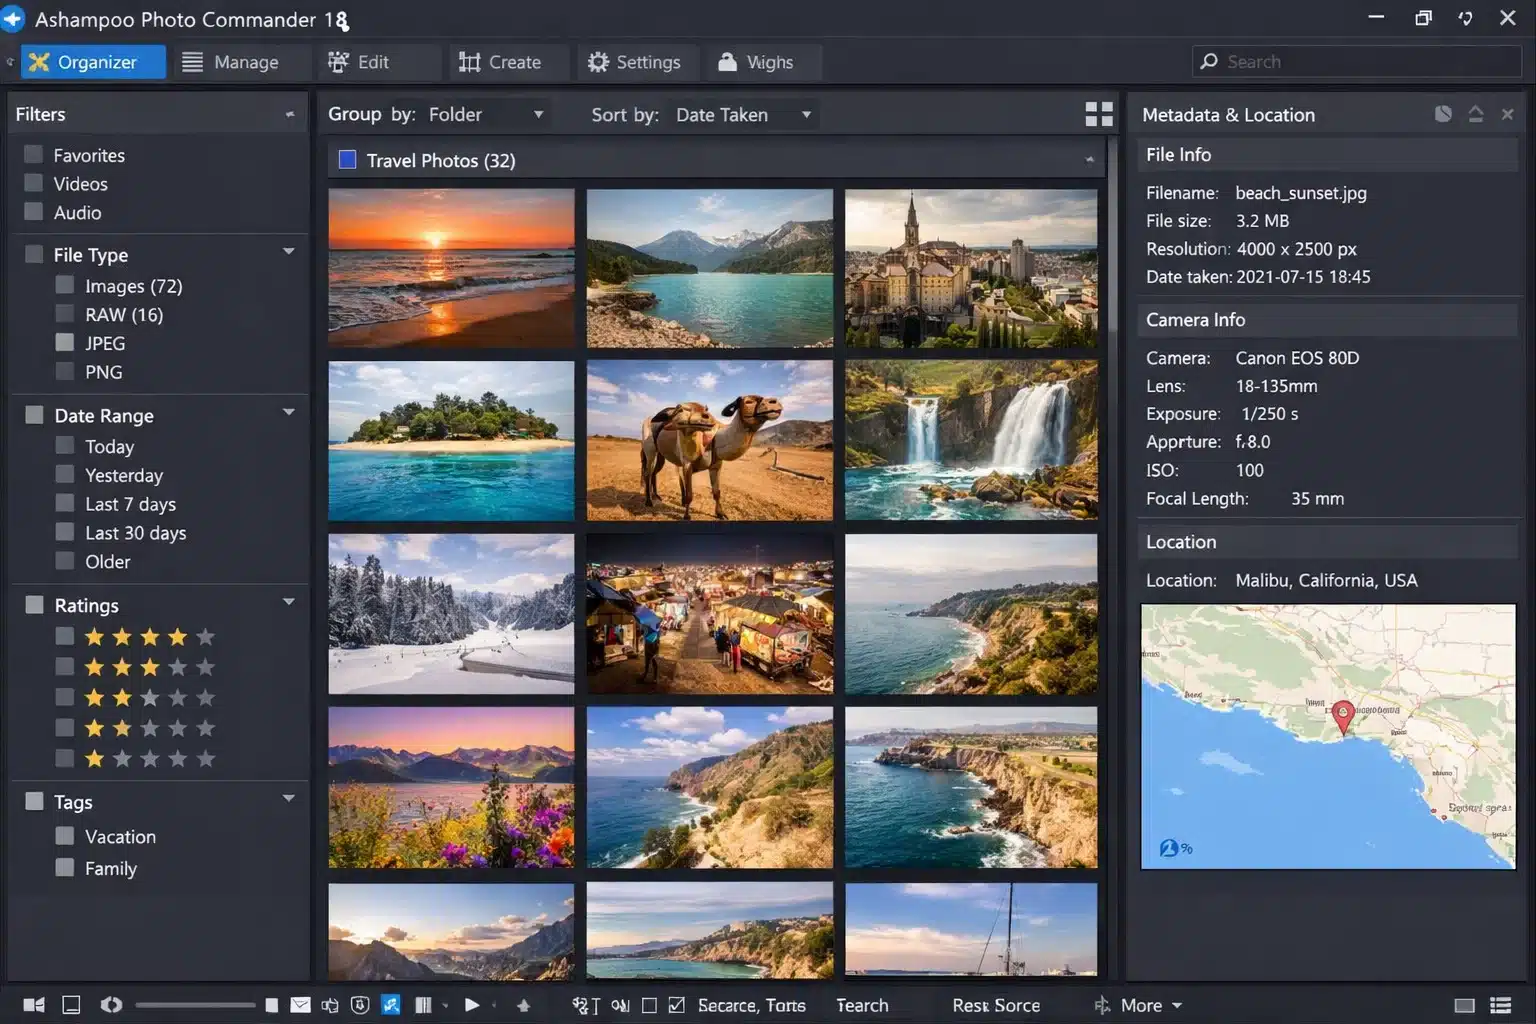The width and height of the screenshot is (1536, 1024).
Task: Enable the Vacation tag filter
Action: click(63, 836)
